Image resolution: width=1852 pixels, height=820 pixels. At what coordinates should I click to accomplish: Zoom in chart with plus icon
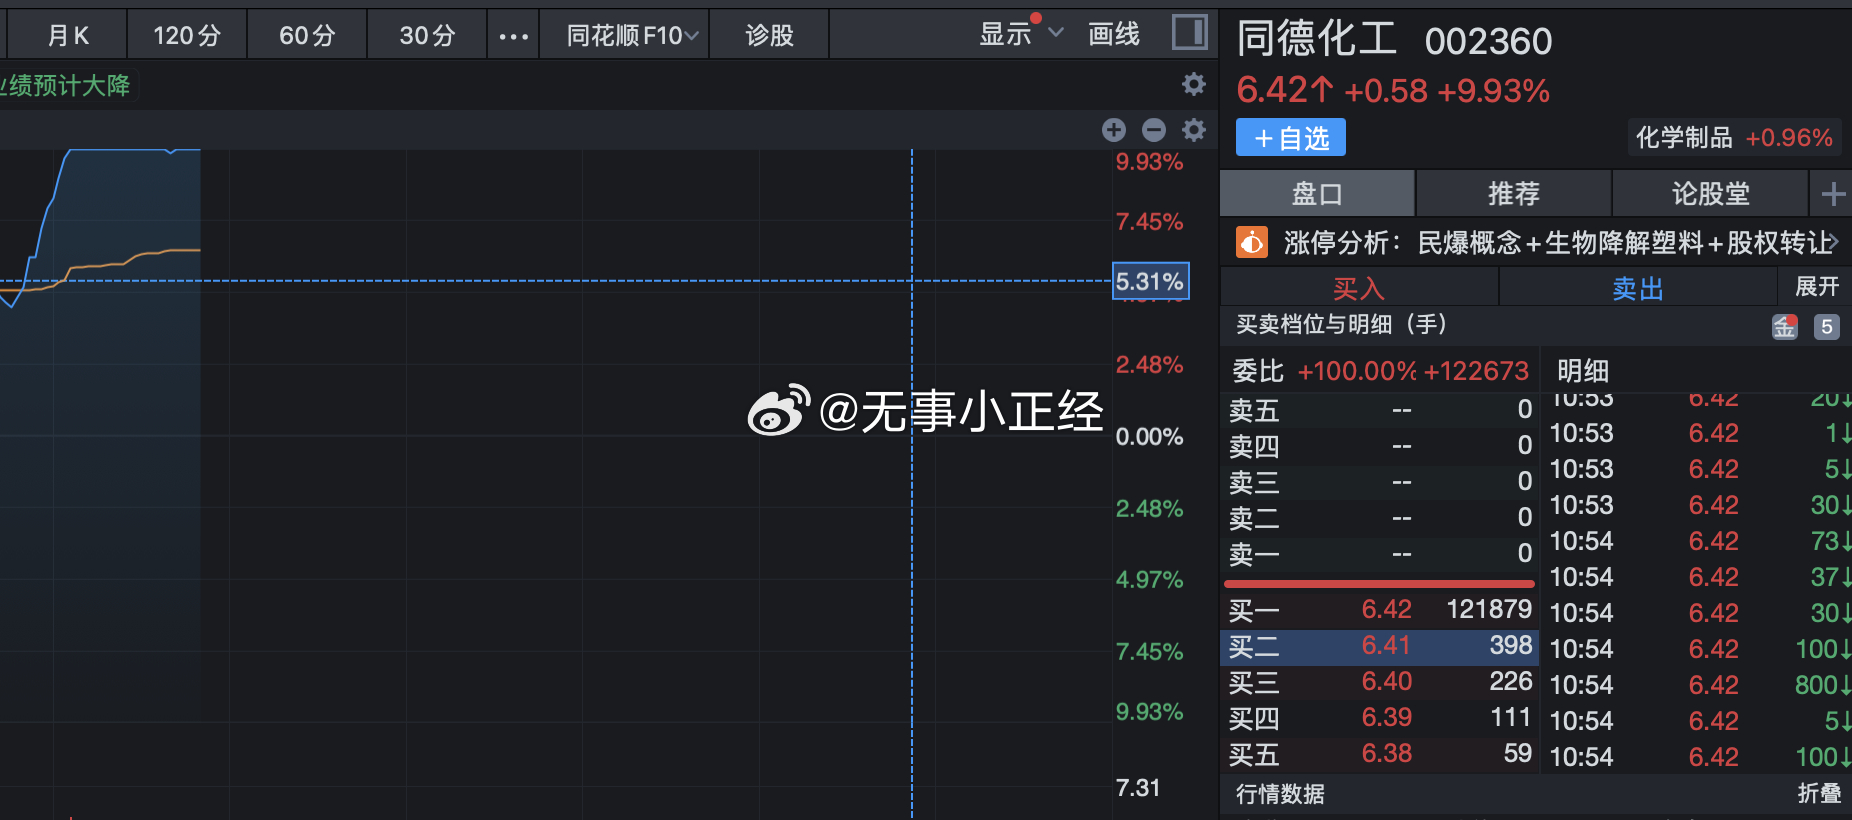point(1113,130)
